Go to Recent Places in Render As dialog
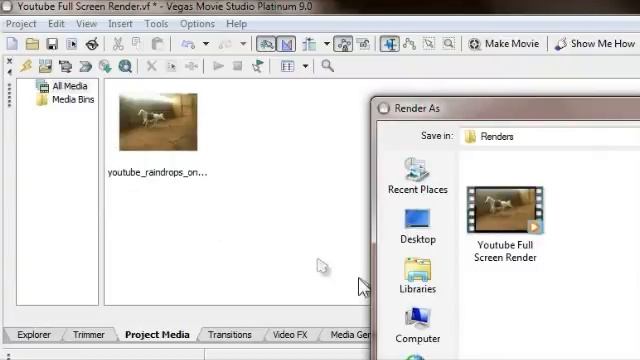640x360 pixels. (x=418, y=176)
